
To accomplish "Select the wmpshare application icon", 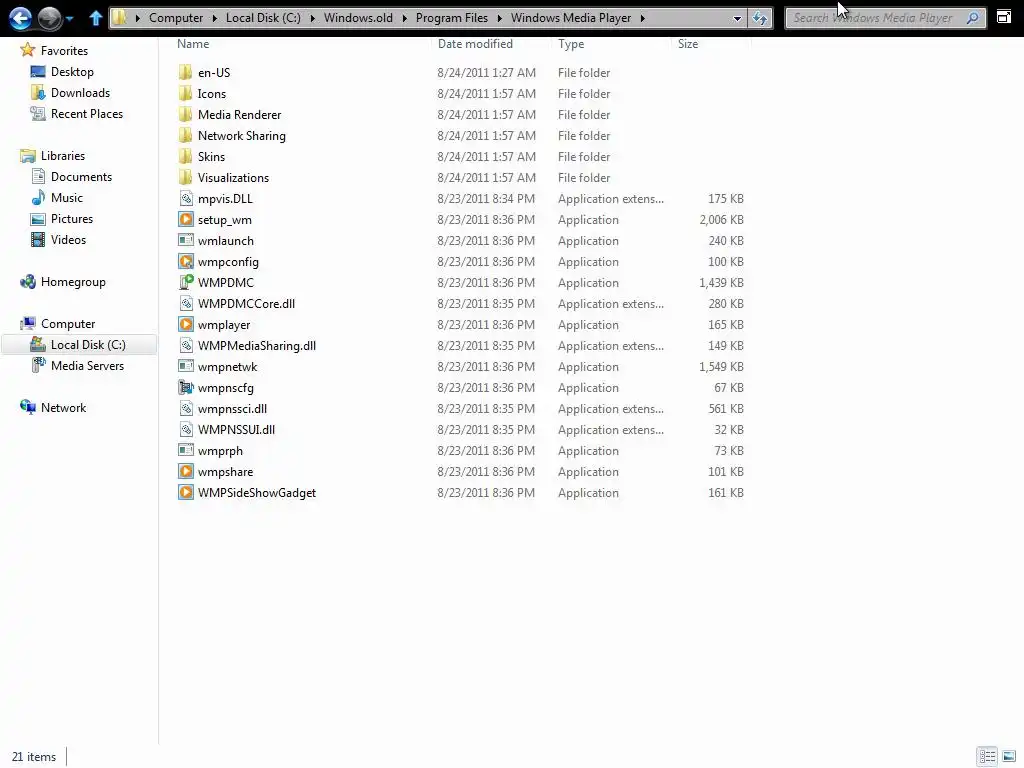I will [186, 472].
